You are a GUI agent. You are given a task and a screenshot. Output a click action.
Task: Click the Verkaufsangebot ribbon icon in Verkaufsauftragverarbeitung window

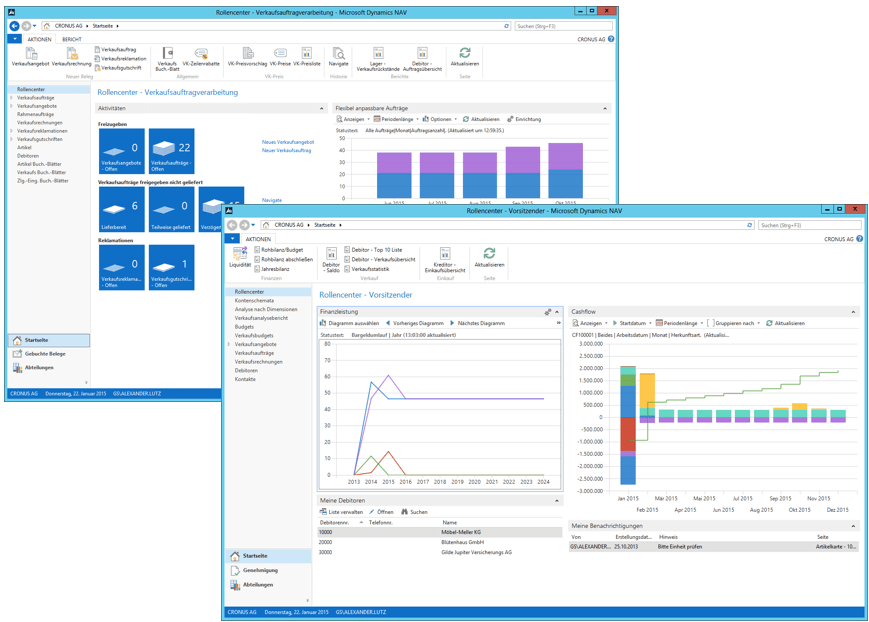(30, 57)
